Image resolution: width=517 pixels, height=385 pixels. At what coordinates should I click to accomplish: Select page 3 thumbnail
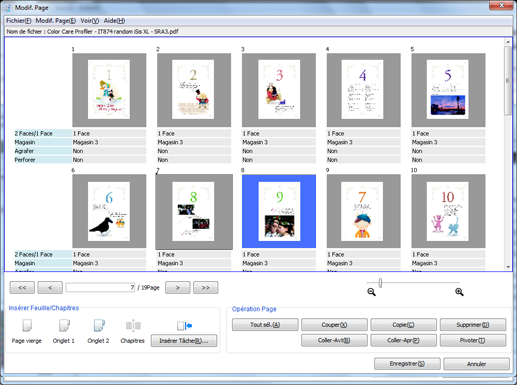pyautogui.click(x=279, y=90)
